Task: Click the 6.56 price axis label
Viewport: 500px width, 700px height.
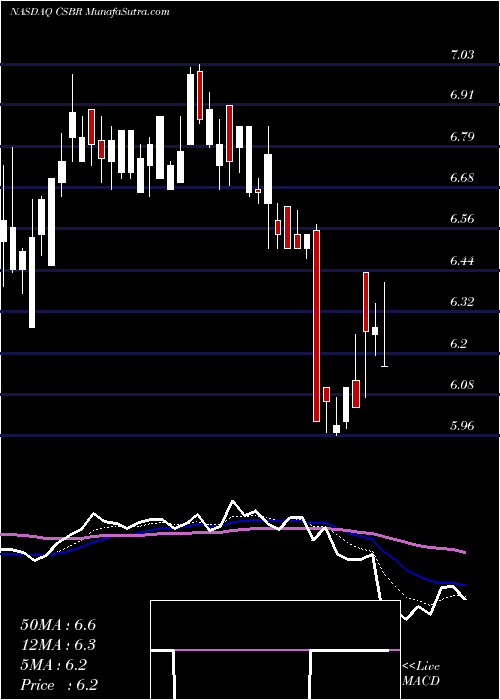Action: (462, 219)
